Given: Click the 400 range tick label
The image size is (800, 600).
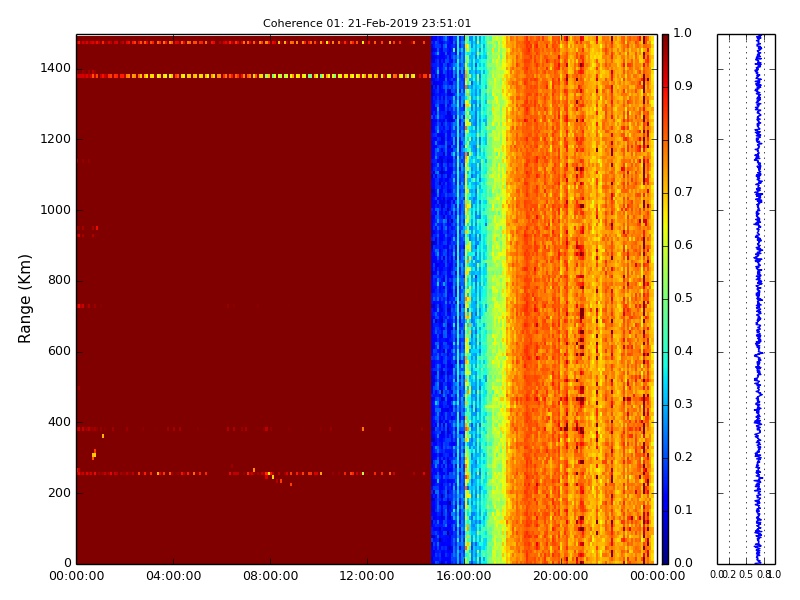Looking at the screenshot, I should [59, 422].
